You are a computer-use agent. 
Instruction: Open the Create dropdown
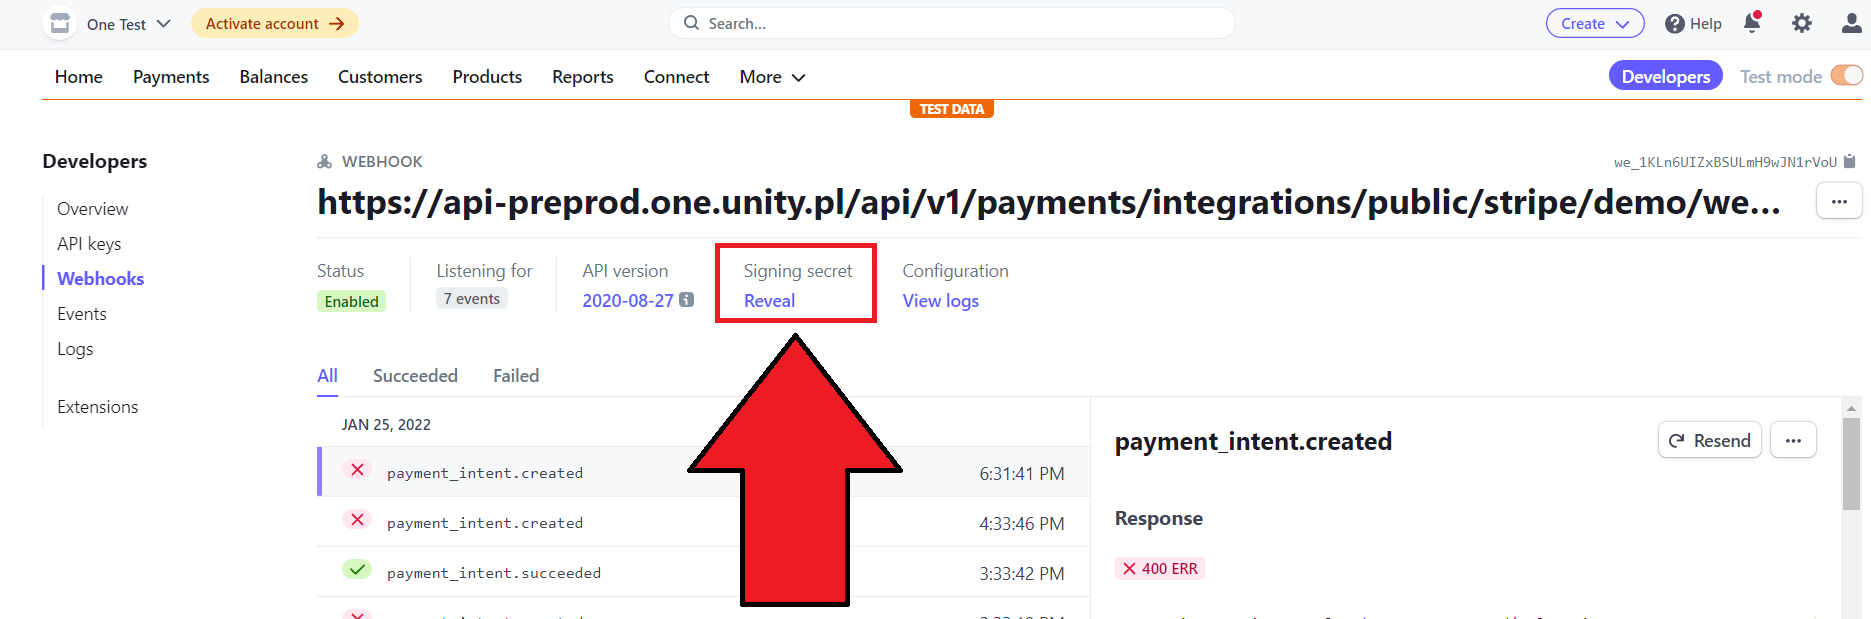(1595, 23)
